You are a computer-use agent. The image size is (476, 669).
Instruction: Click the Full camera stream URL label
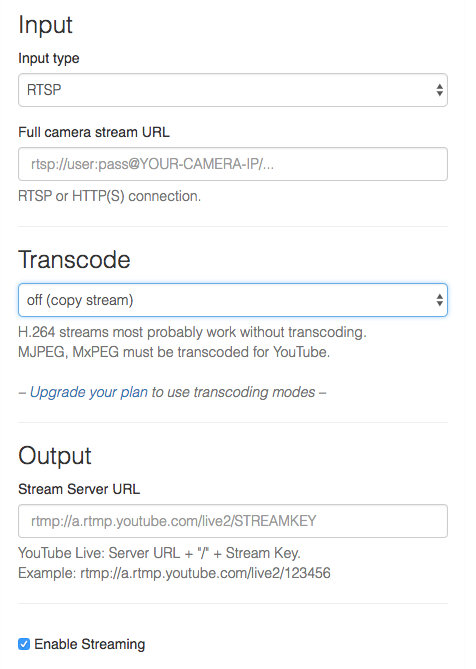[x=94, y=132]
